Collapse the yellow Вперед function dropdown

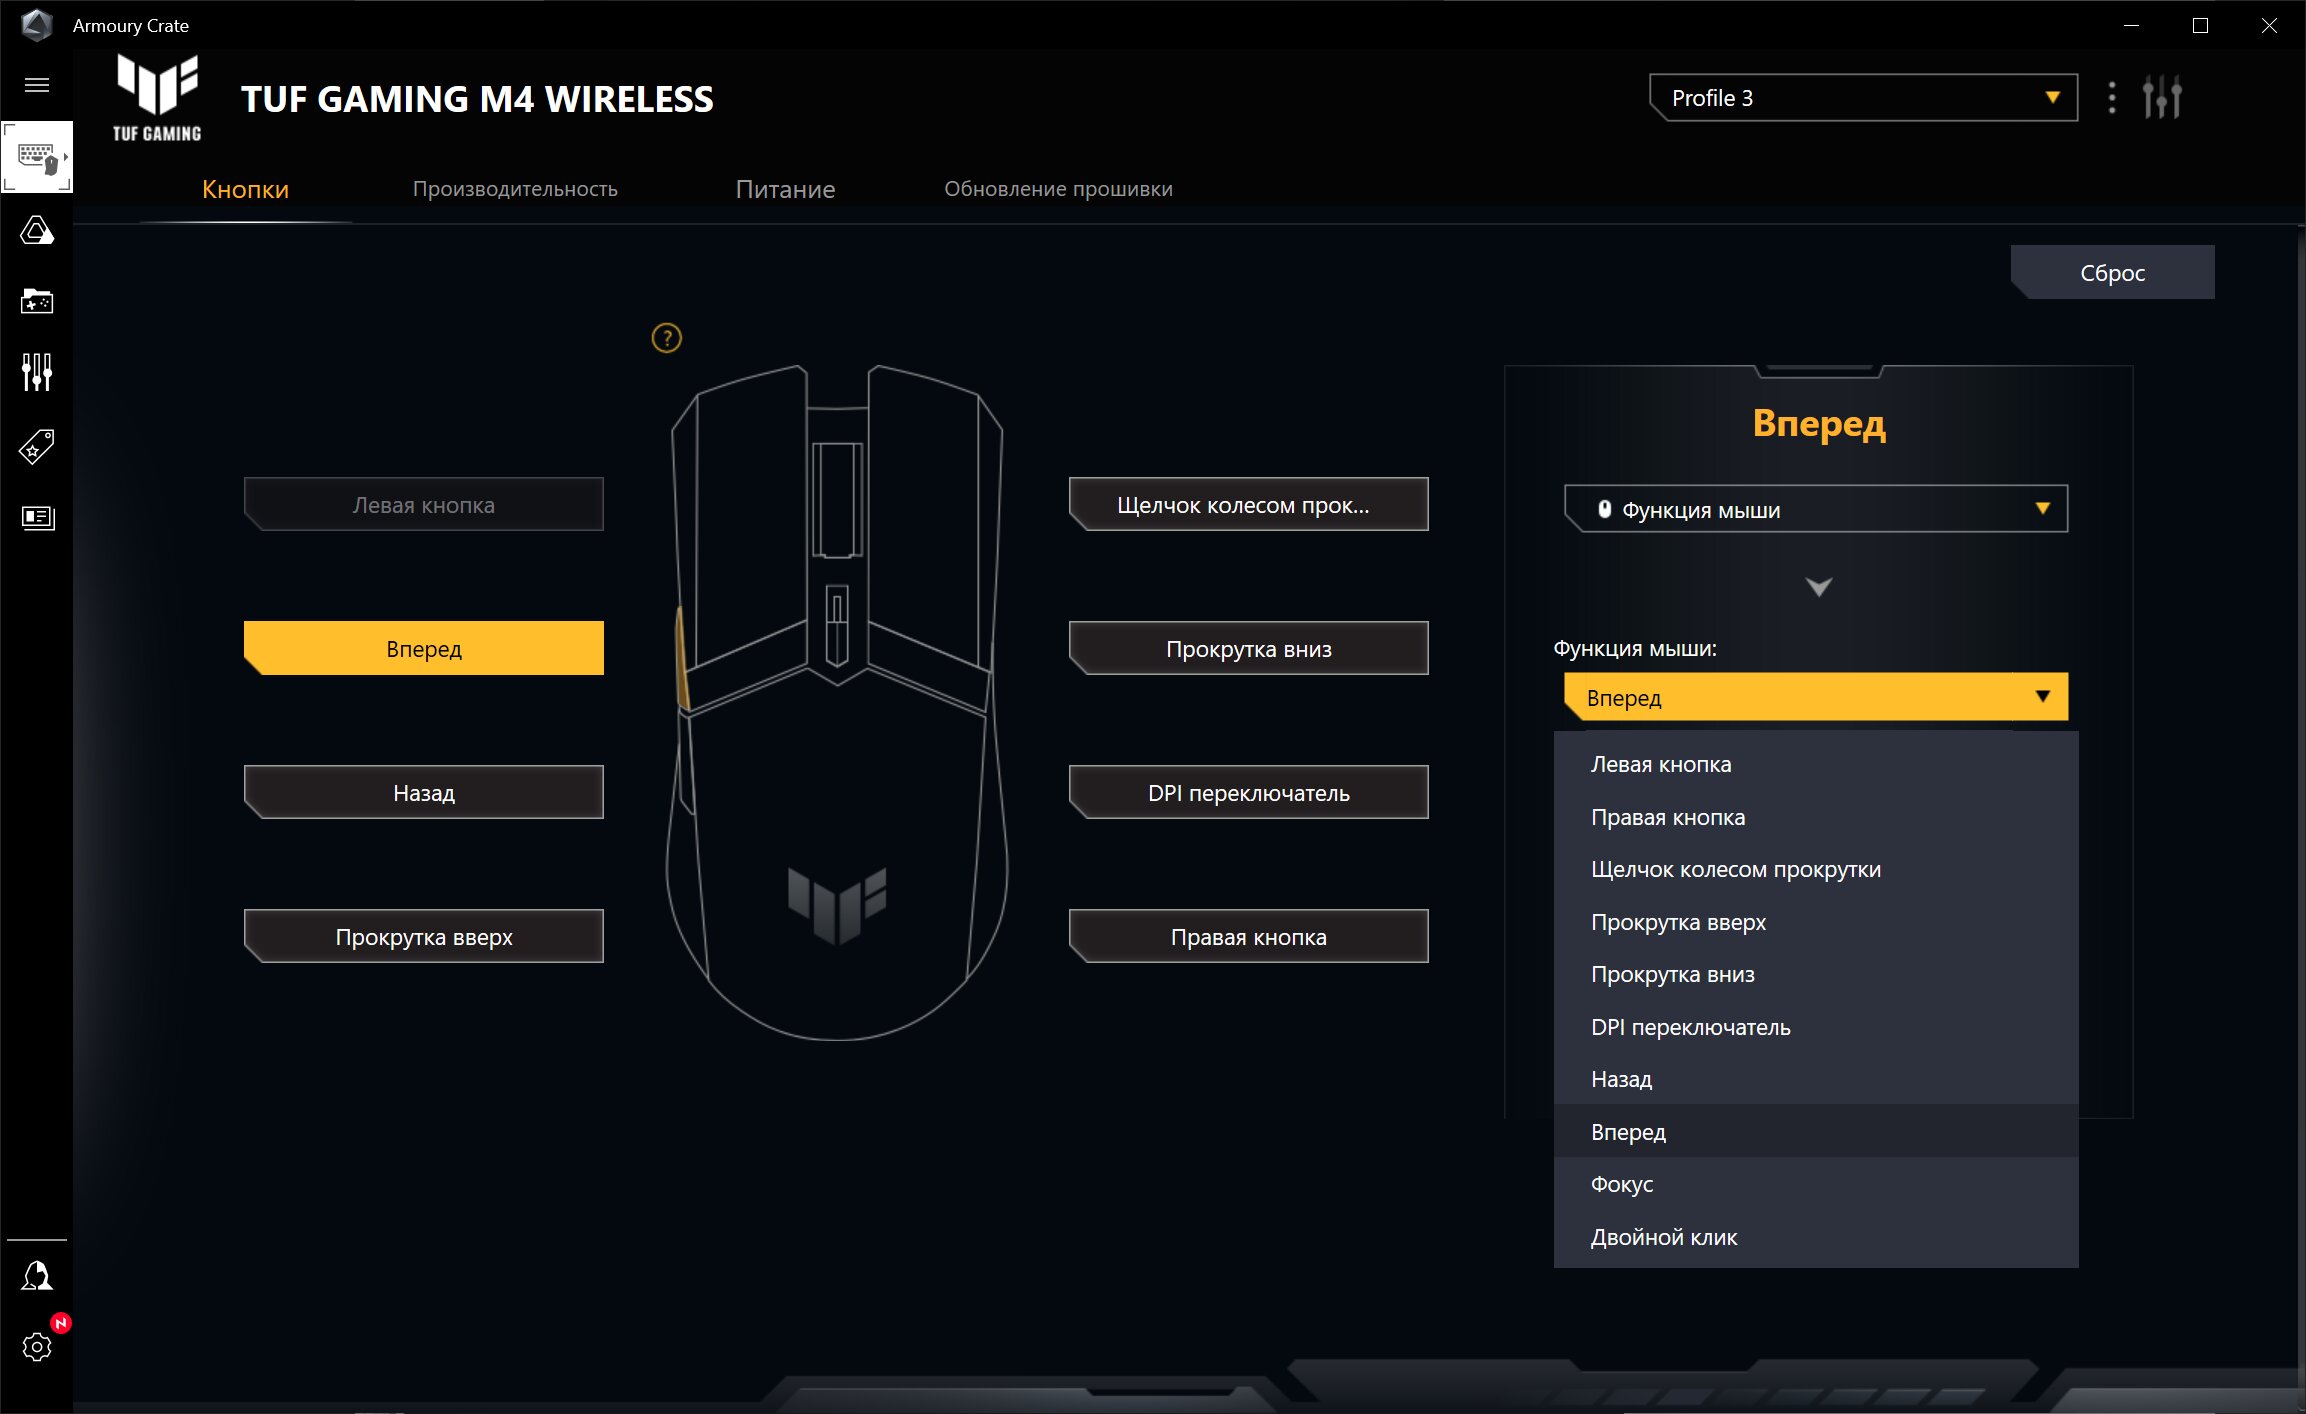[x=1816, y=697]
